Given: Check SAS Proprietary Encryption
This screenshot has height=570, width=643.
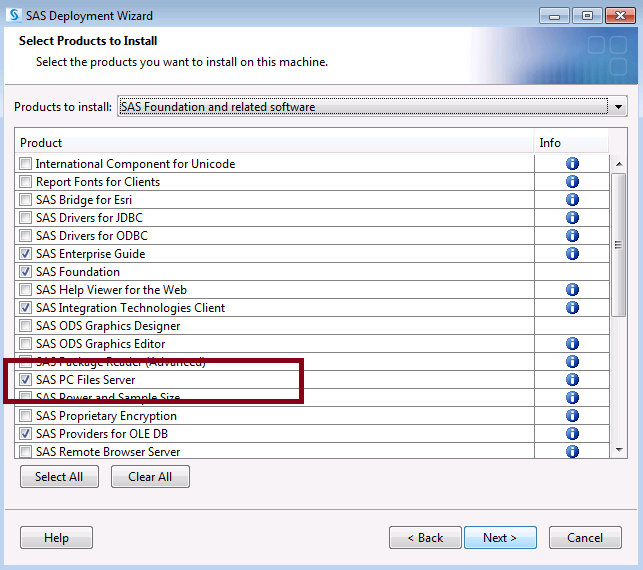Looking at the screenshot, I should tap(25, 415).
